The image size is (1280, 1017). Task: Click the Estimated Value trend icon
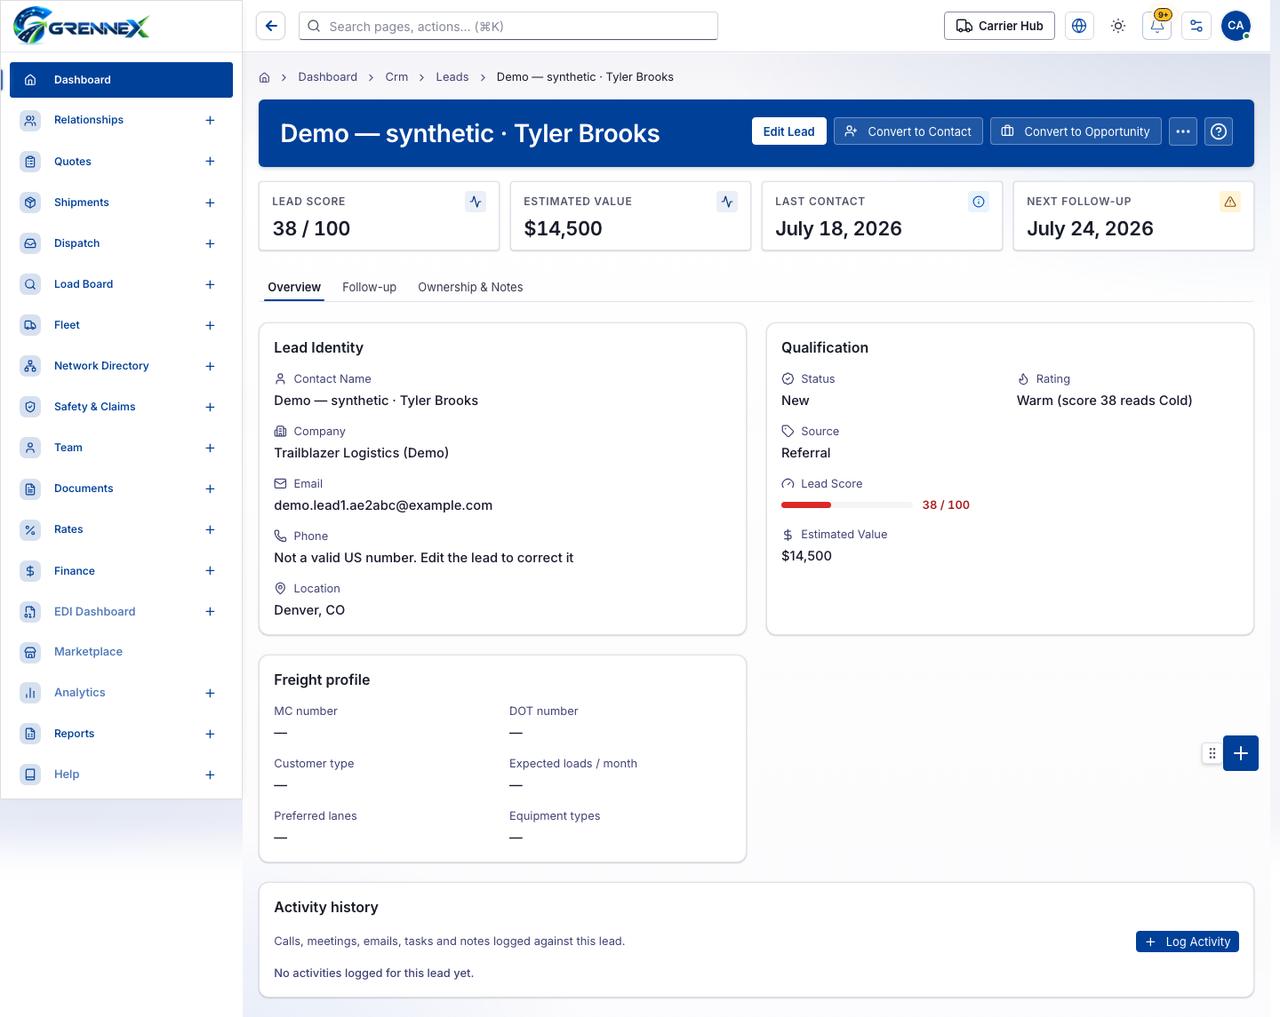(x=727, y=202)
